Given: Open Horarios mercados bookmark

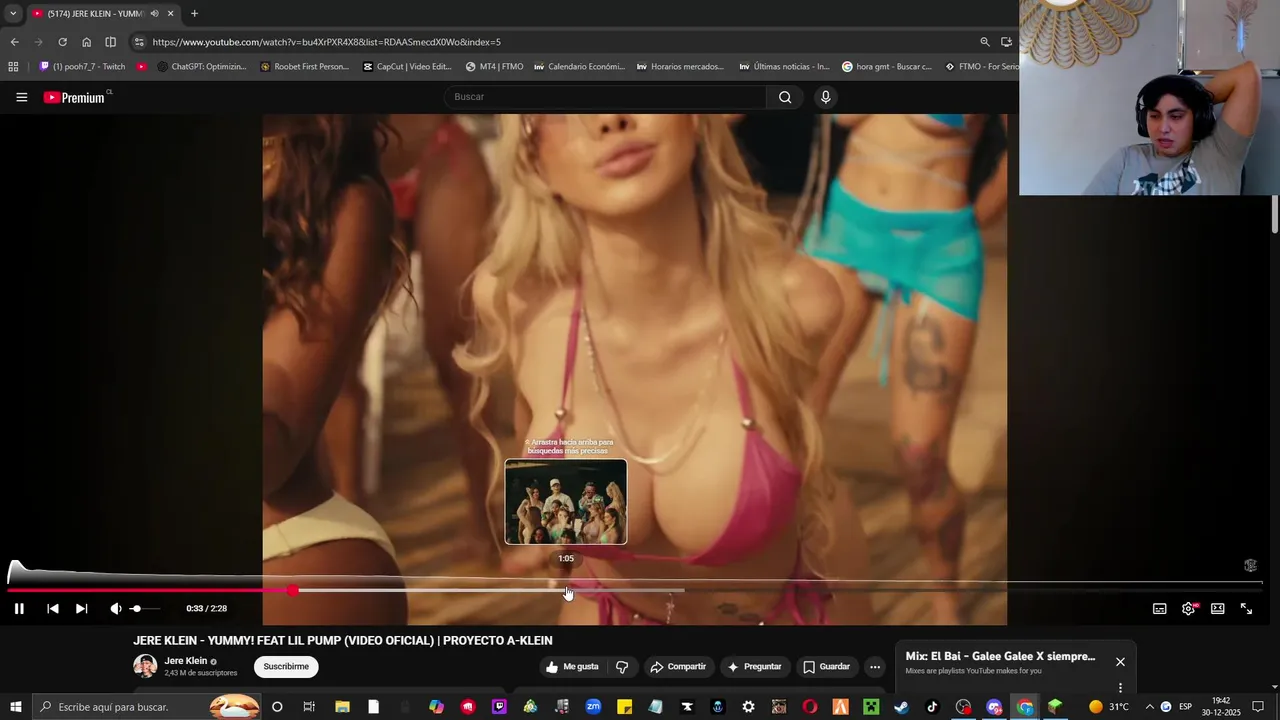Looking at the screenshot, I should pos(682,67).
